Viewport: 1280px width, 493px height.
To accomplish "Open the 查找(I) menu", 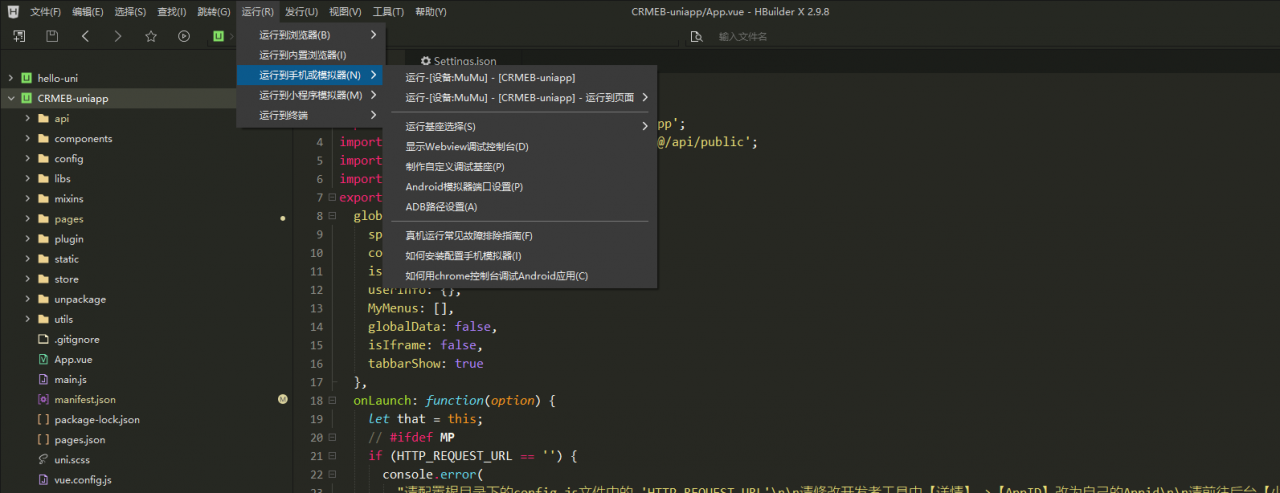I will click(x=171, y=12).
